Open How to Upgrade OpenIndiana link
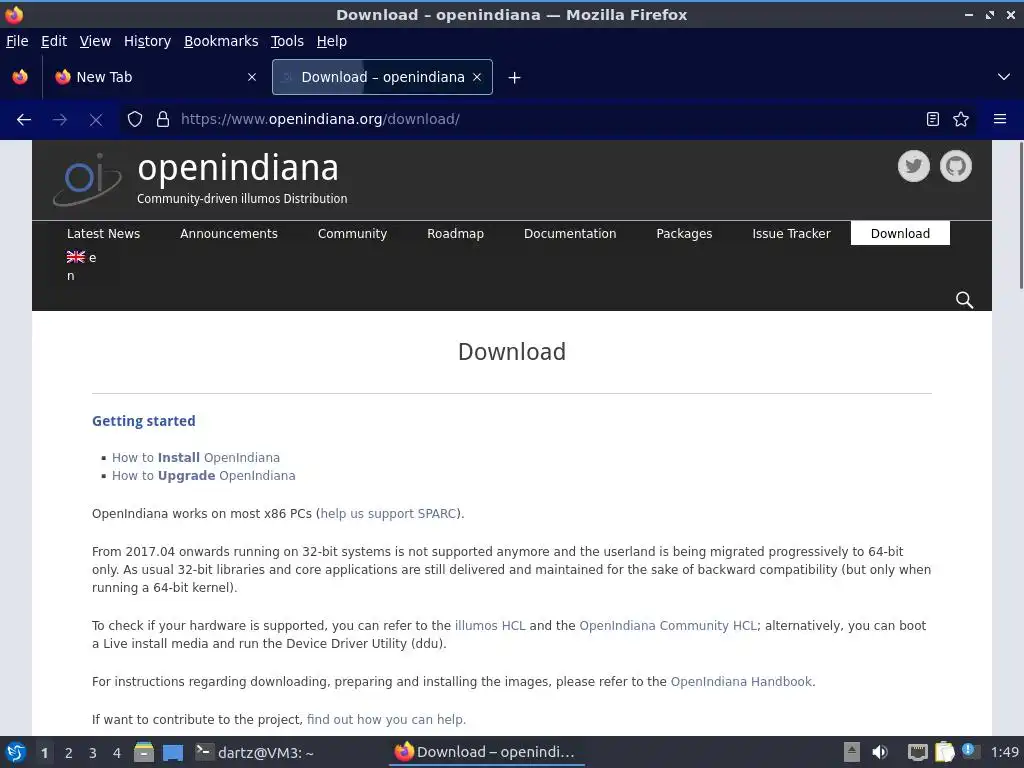The height and width of the screenshot is (768, 1024). click(204, 475)
